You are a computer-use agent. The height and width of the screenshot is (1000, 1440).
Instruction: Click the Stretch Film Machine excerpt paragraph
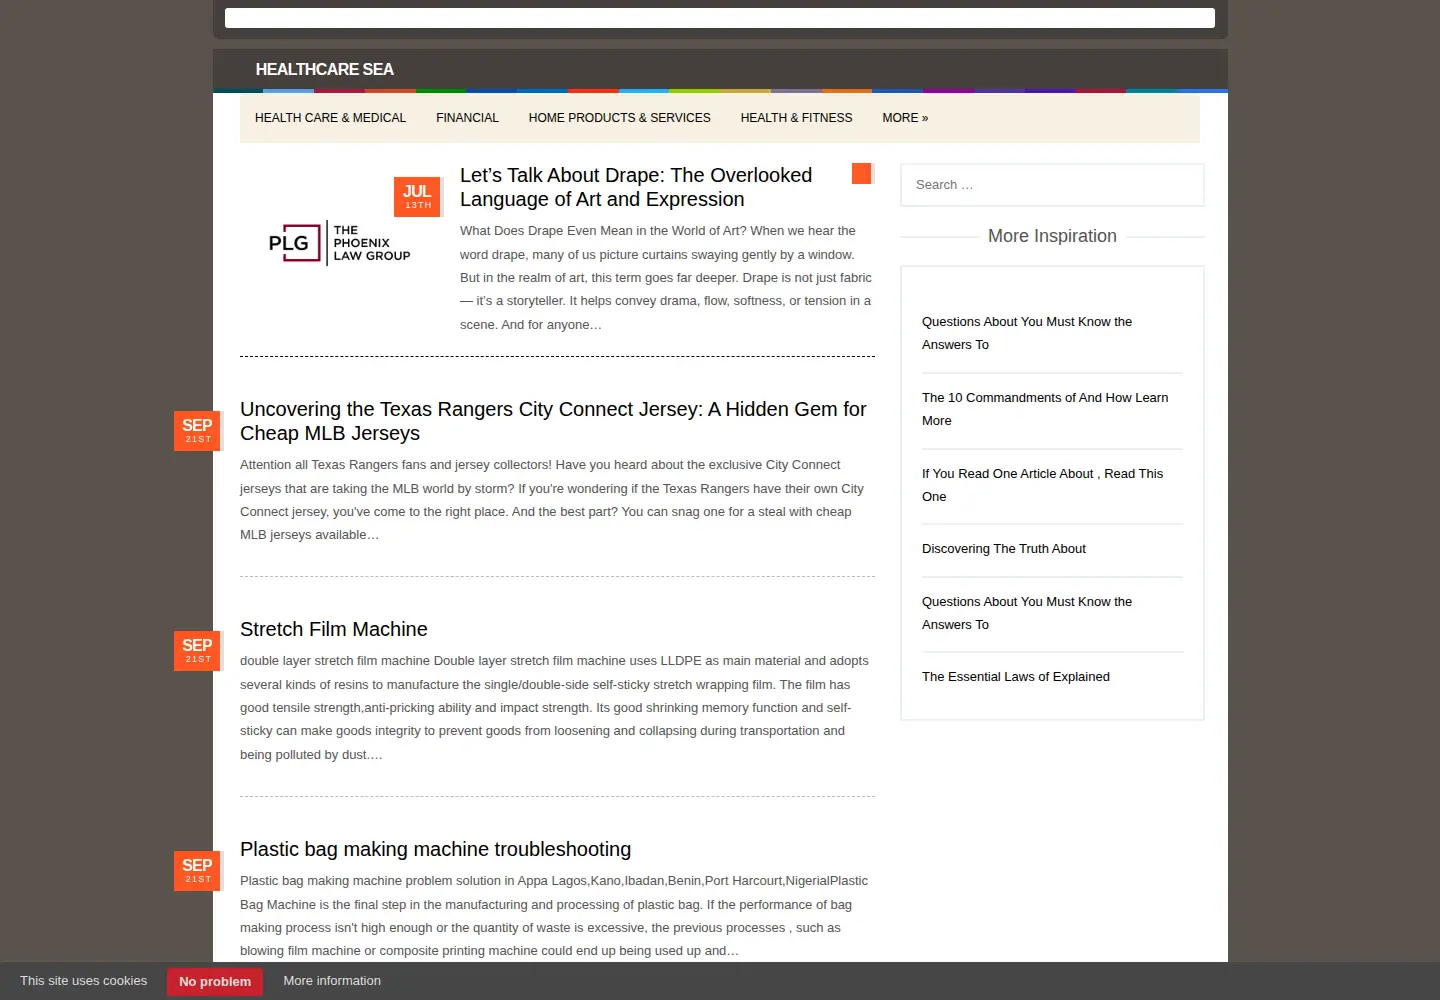(x=555, y=708)
